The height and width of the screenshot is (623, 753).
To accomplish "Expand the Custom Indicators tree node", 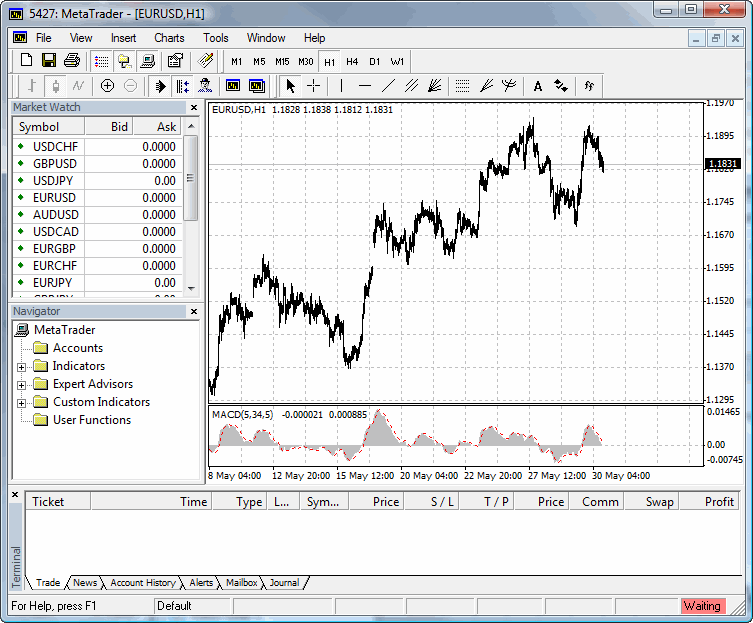I will tap(21, 403).
